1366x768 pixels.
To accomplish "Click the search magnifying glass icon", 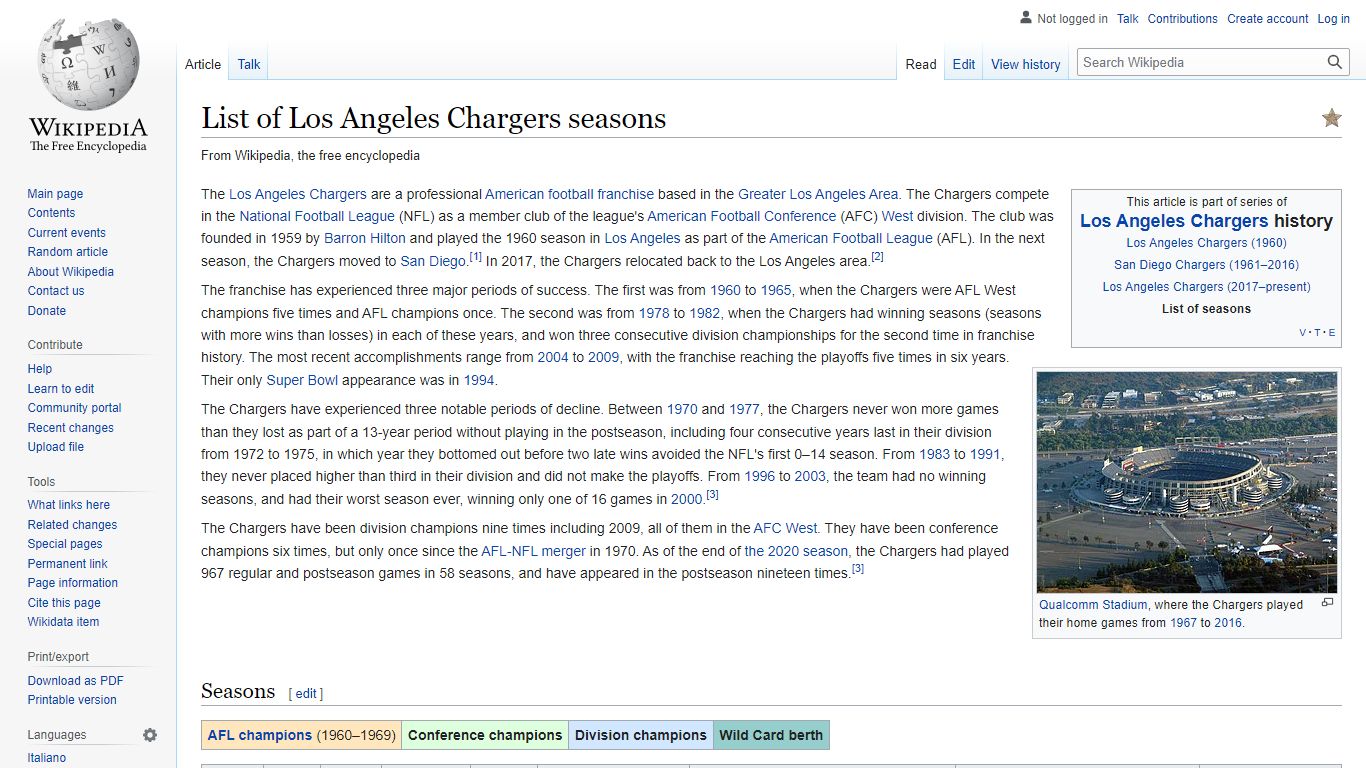I will pos(1335,62).
